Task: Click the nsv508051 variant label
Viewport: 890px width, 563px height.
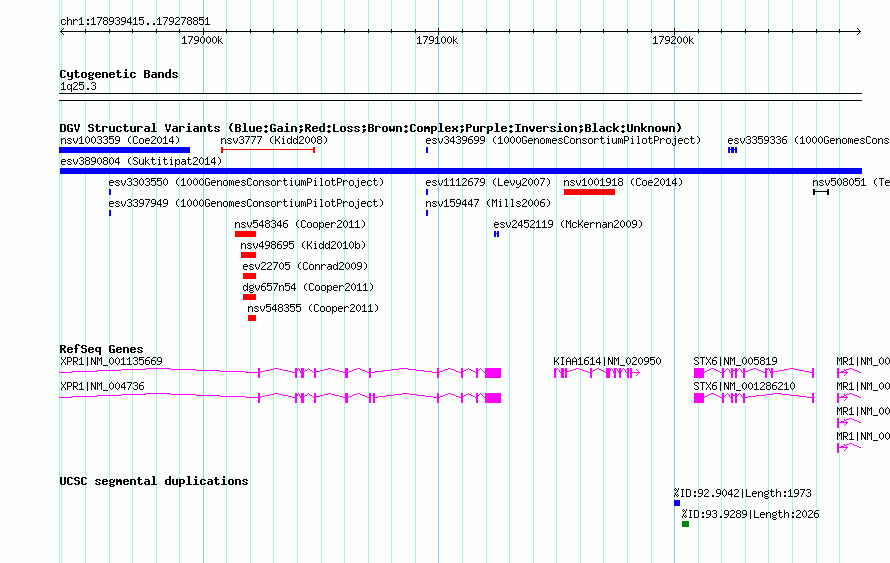Action: point(851,182)
